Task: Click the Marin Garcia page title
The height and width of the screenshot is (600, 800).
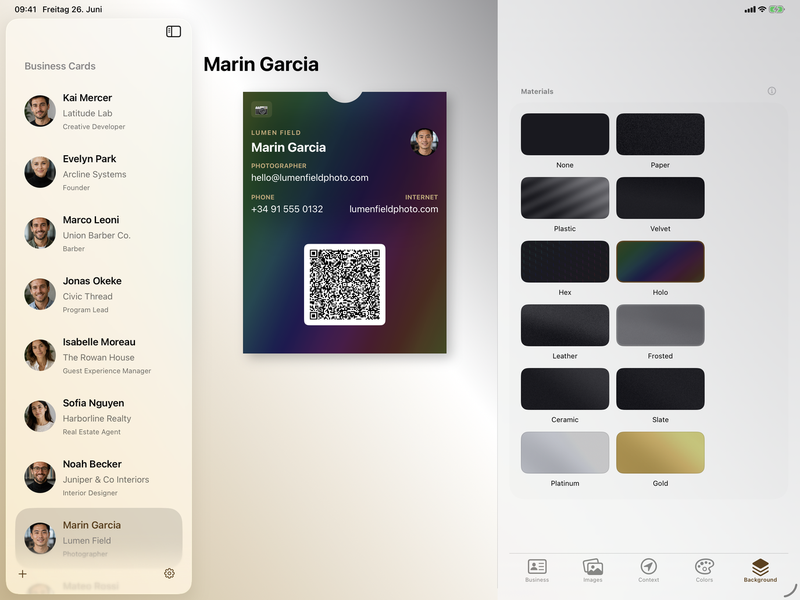Action: 261,64
